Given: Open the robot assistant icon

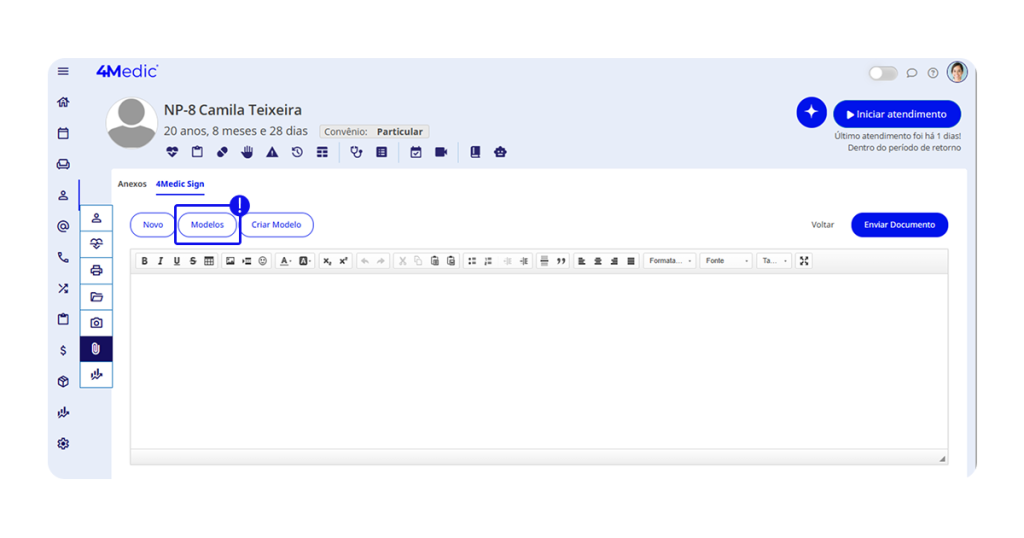Looking at the screenshot, I should pyautogui.click(x=500, y=152).
